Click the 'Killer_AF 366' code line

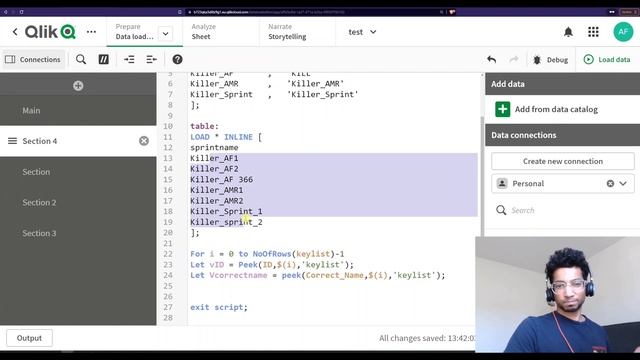pyautogui.click(x=221, y=180)
